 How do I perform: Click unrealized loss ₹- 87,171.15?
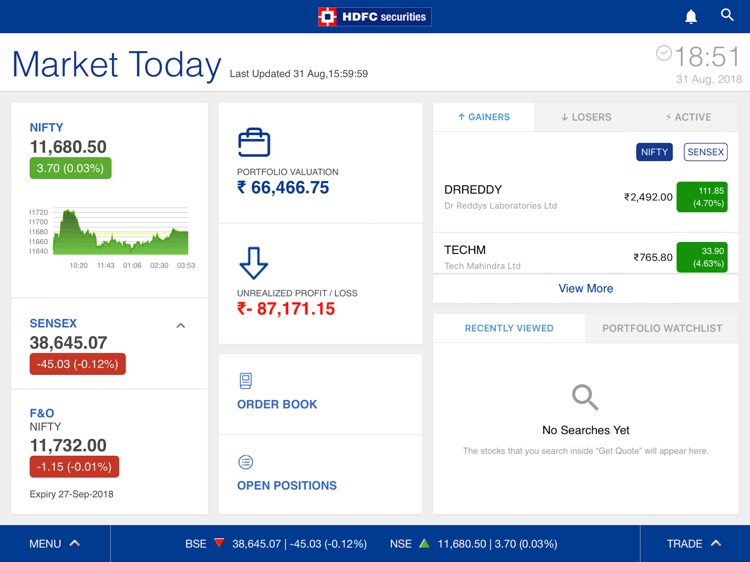(x=286, y=309)
